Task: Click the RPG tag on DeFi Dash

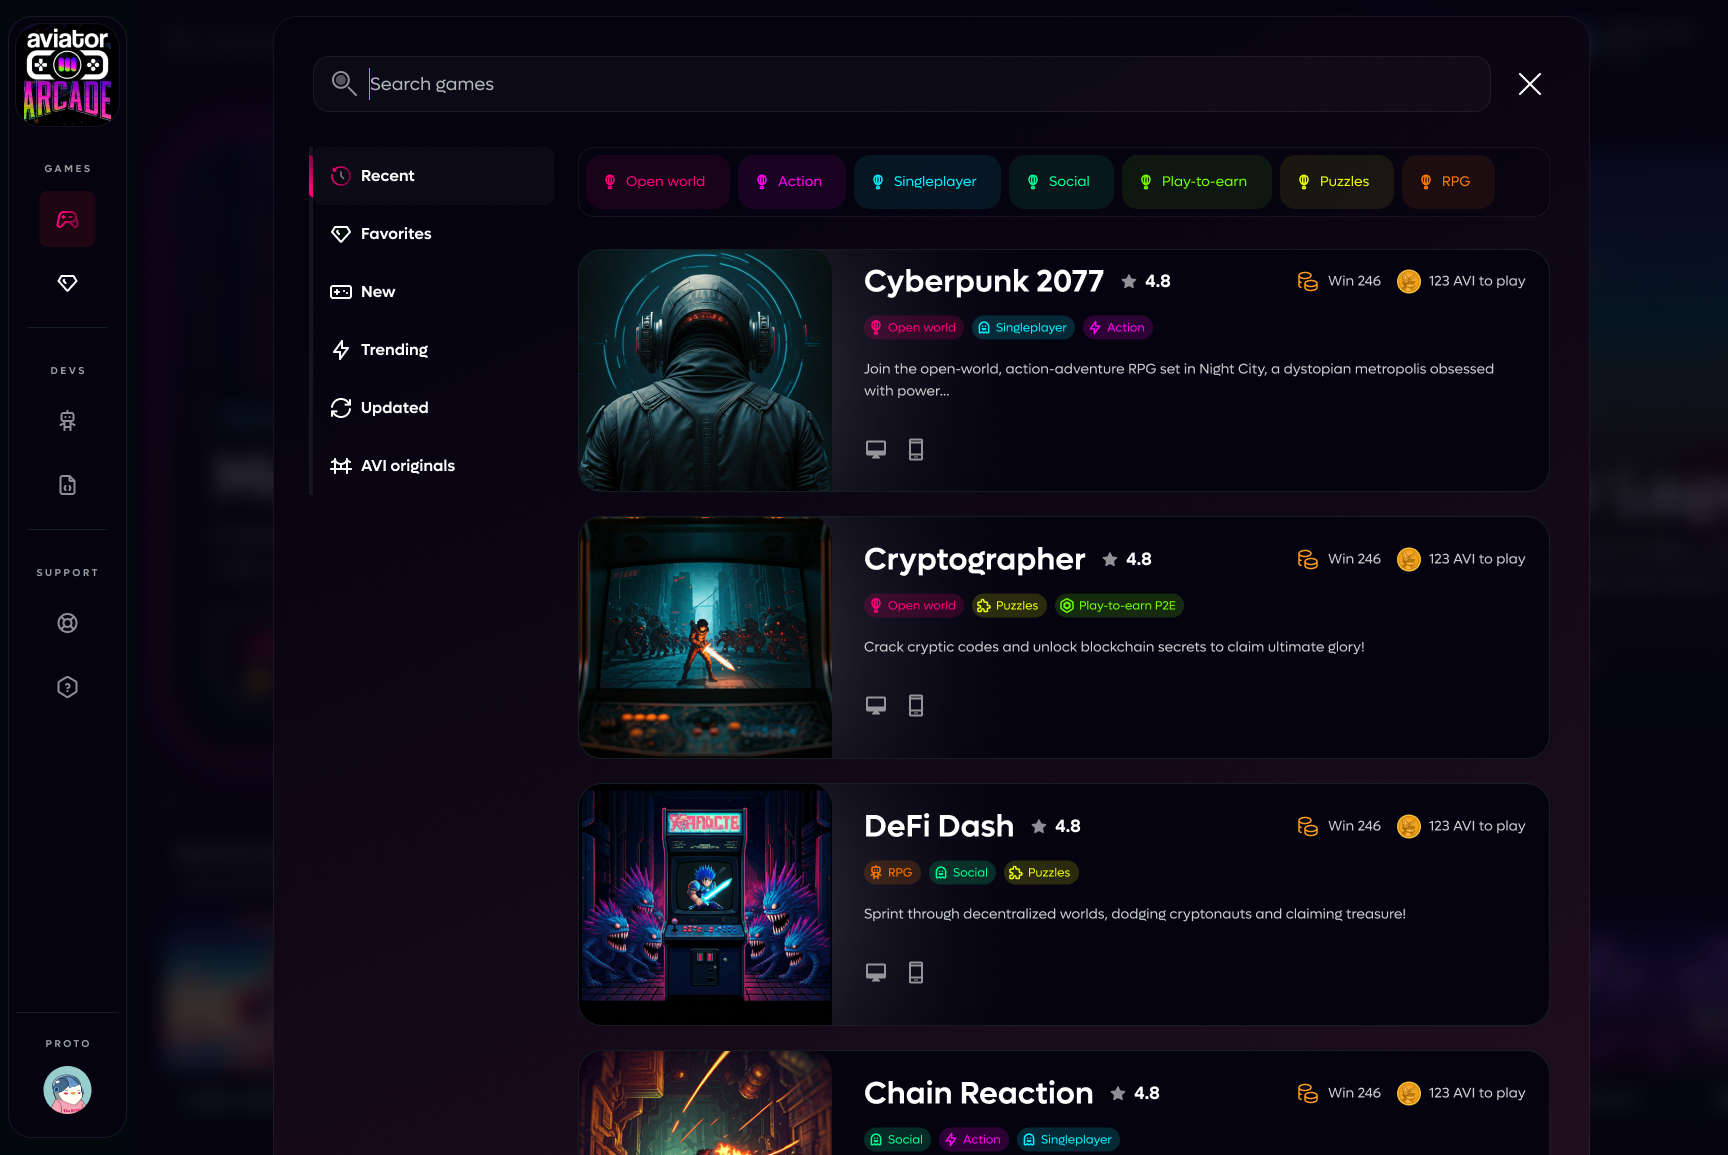Action: tap(892, 873)
